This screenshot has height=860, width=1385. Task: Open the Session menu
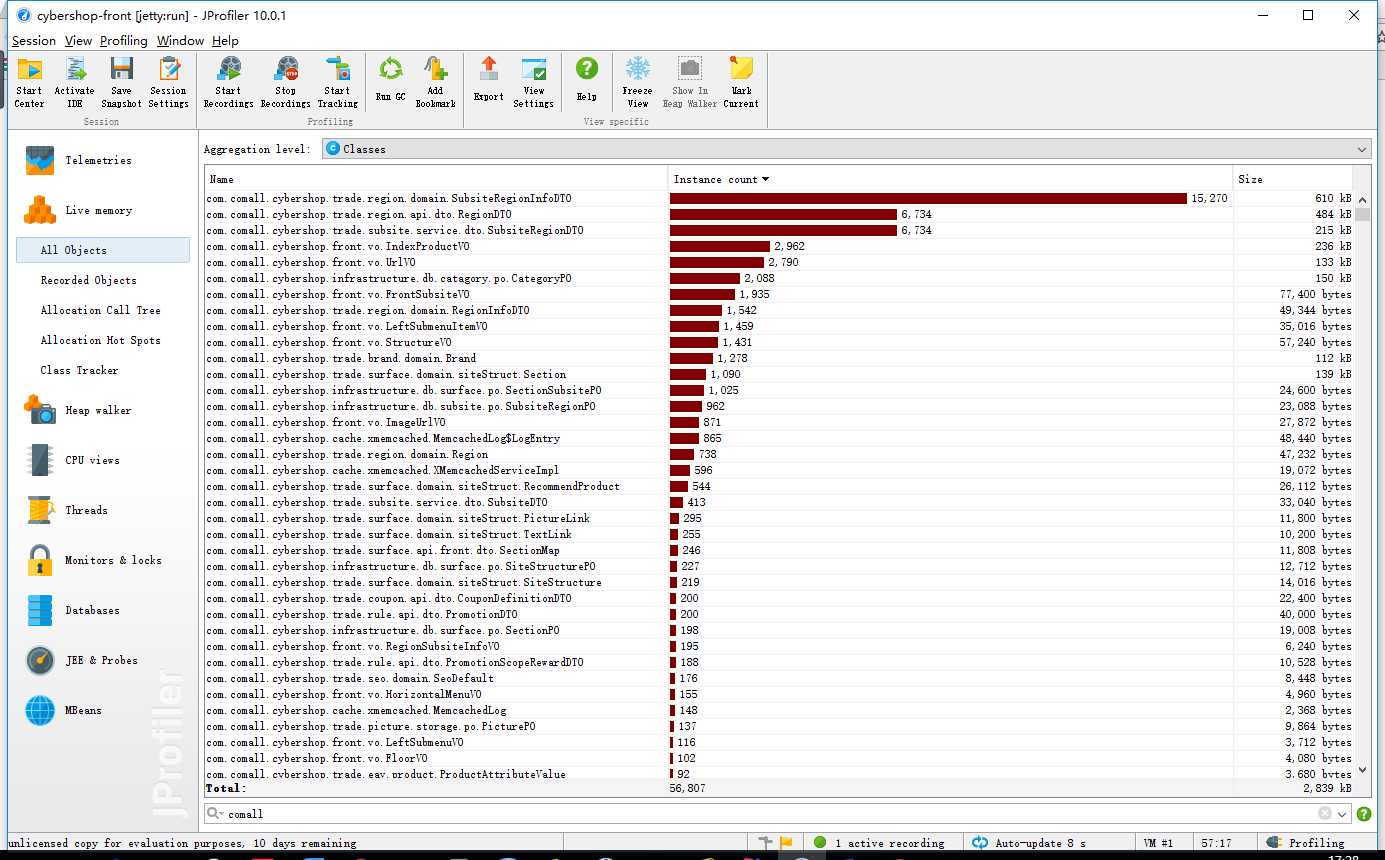[34, 41]
